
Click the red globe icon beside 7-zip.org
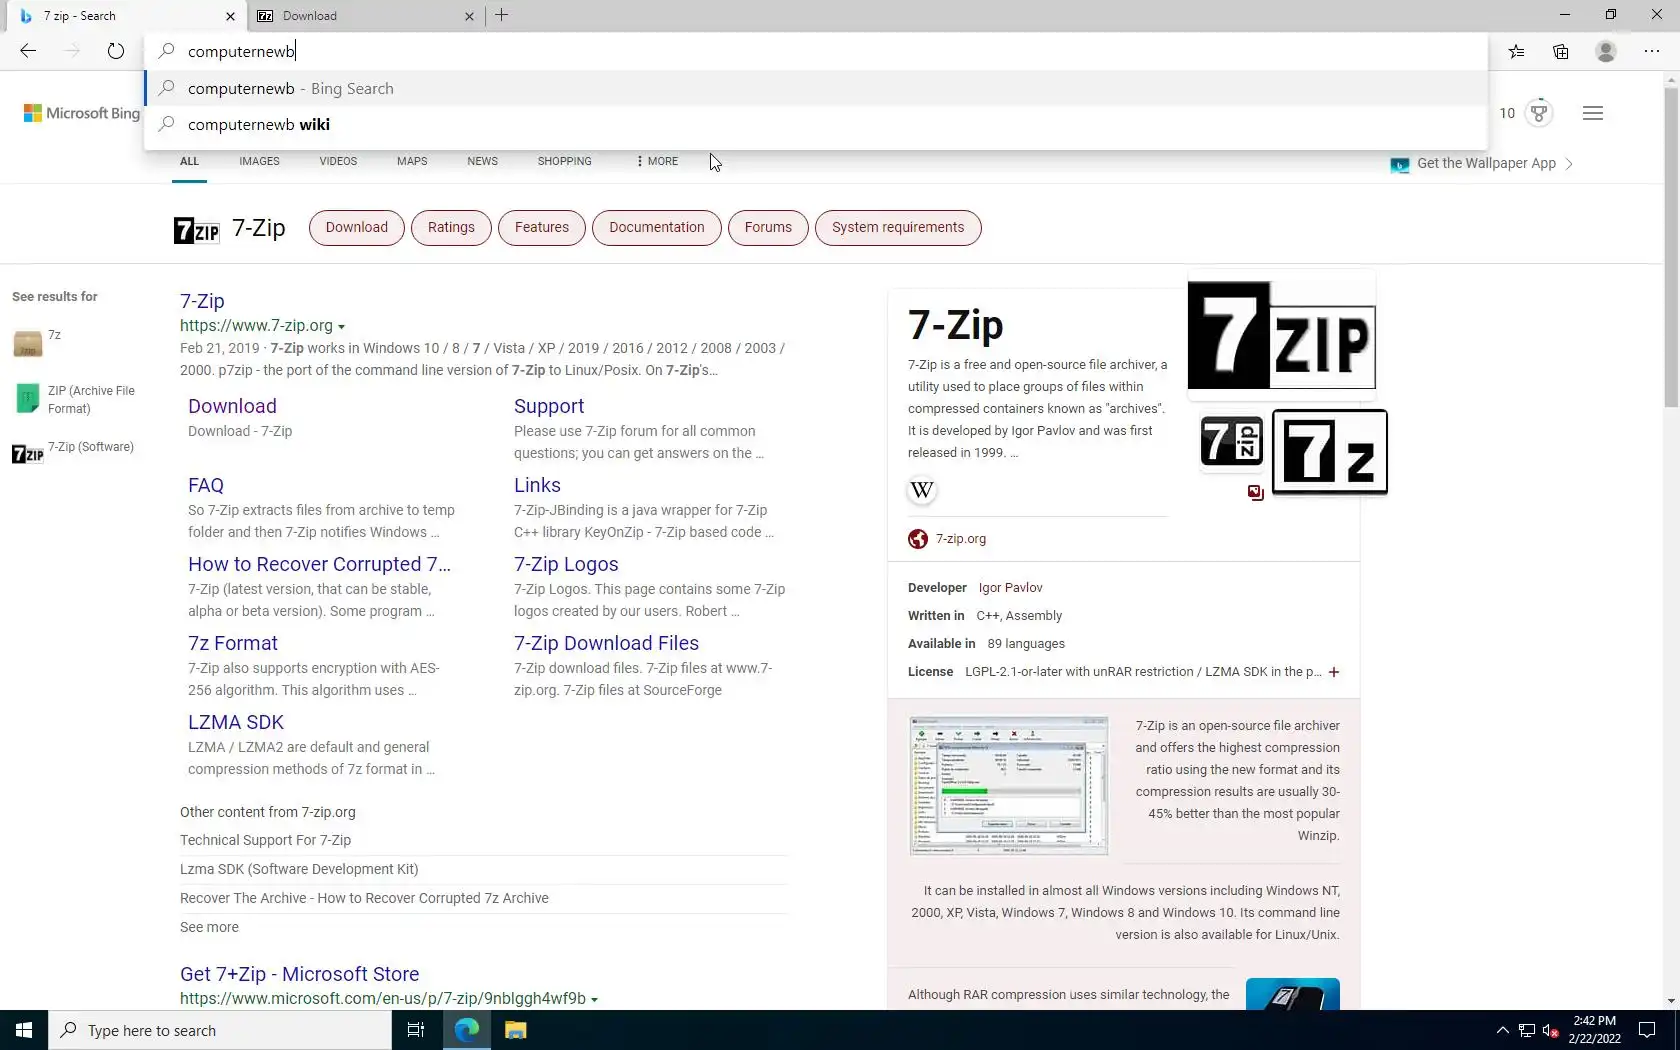(918, 539)
